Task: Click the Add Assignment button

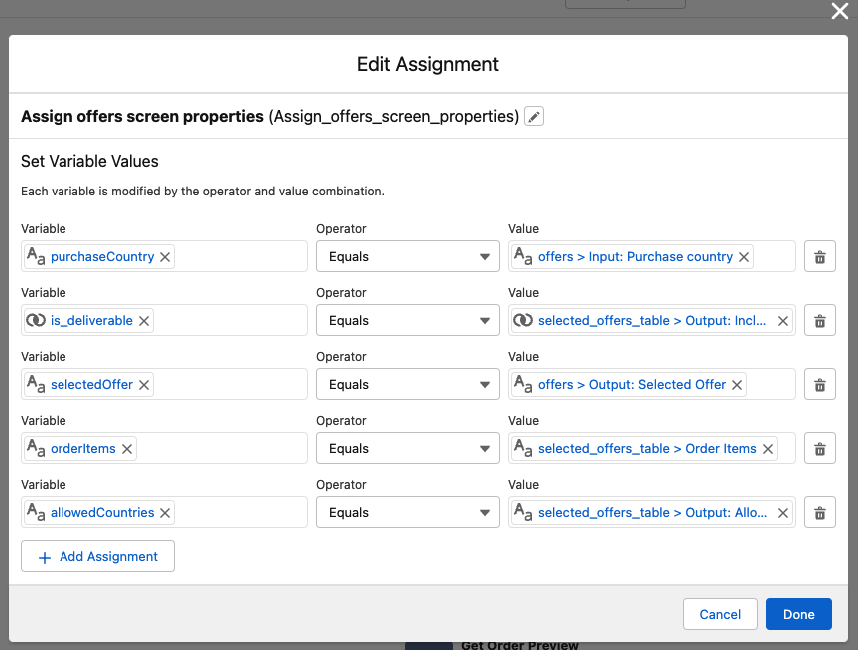Action: pos(98,557)
